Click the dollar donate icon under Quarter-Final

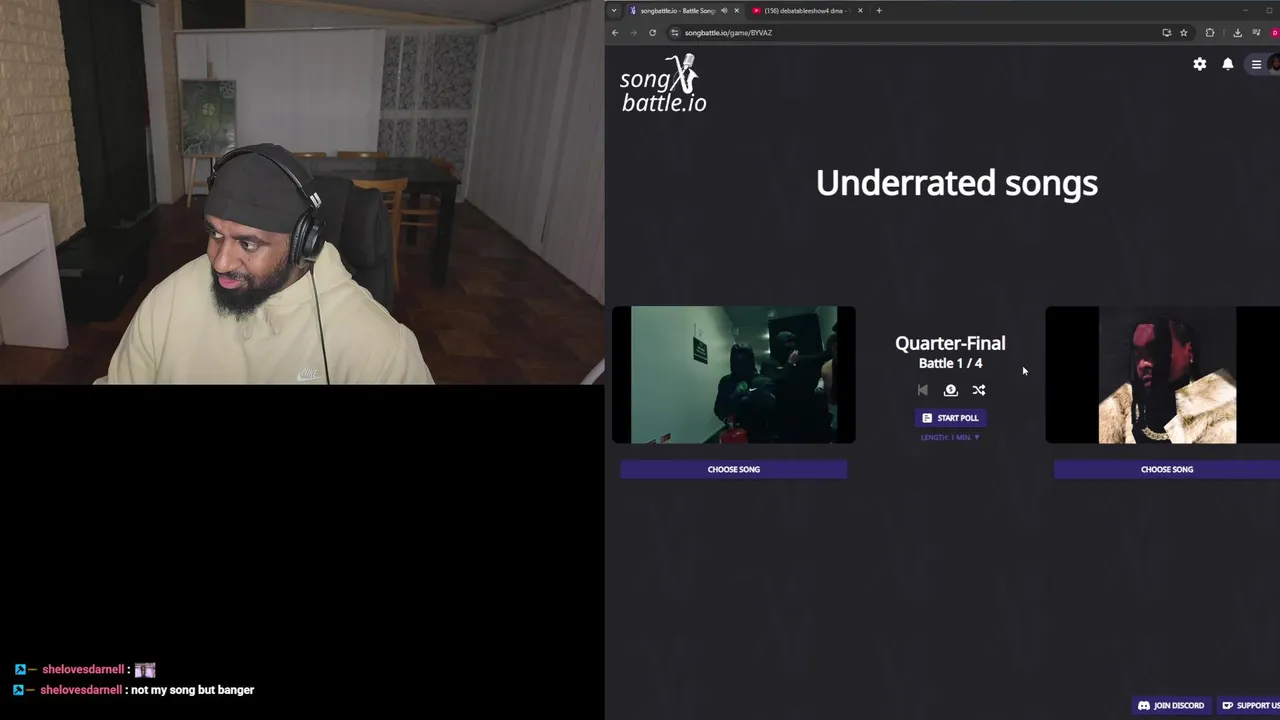click(x=951, y=390)
